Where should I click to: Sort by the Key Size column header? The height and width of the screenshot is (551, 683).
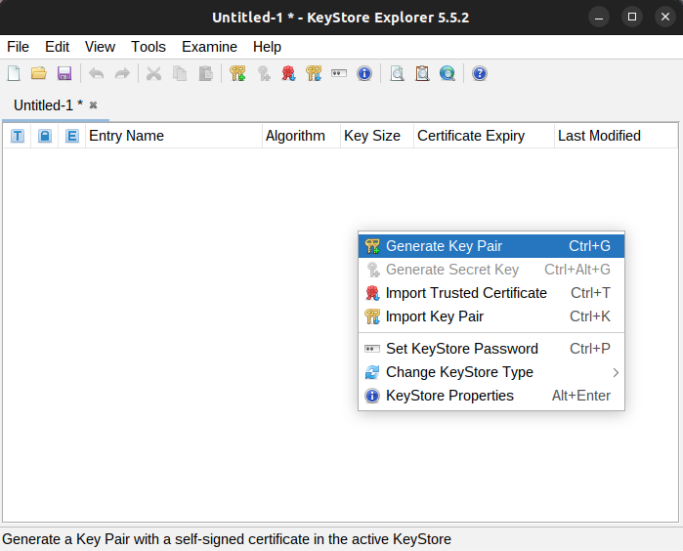pos(377,136)
